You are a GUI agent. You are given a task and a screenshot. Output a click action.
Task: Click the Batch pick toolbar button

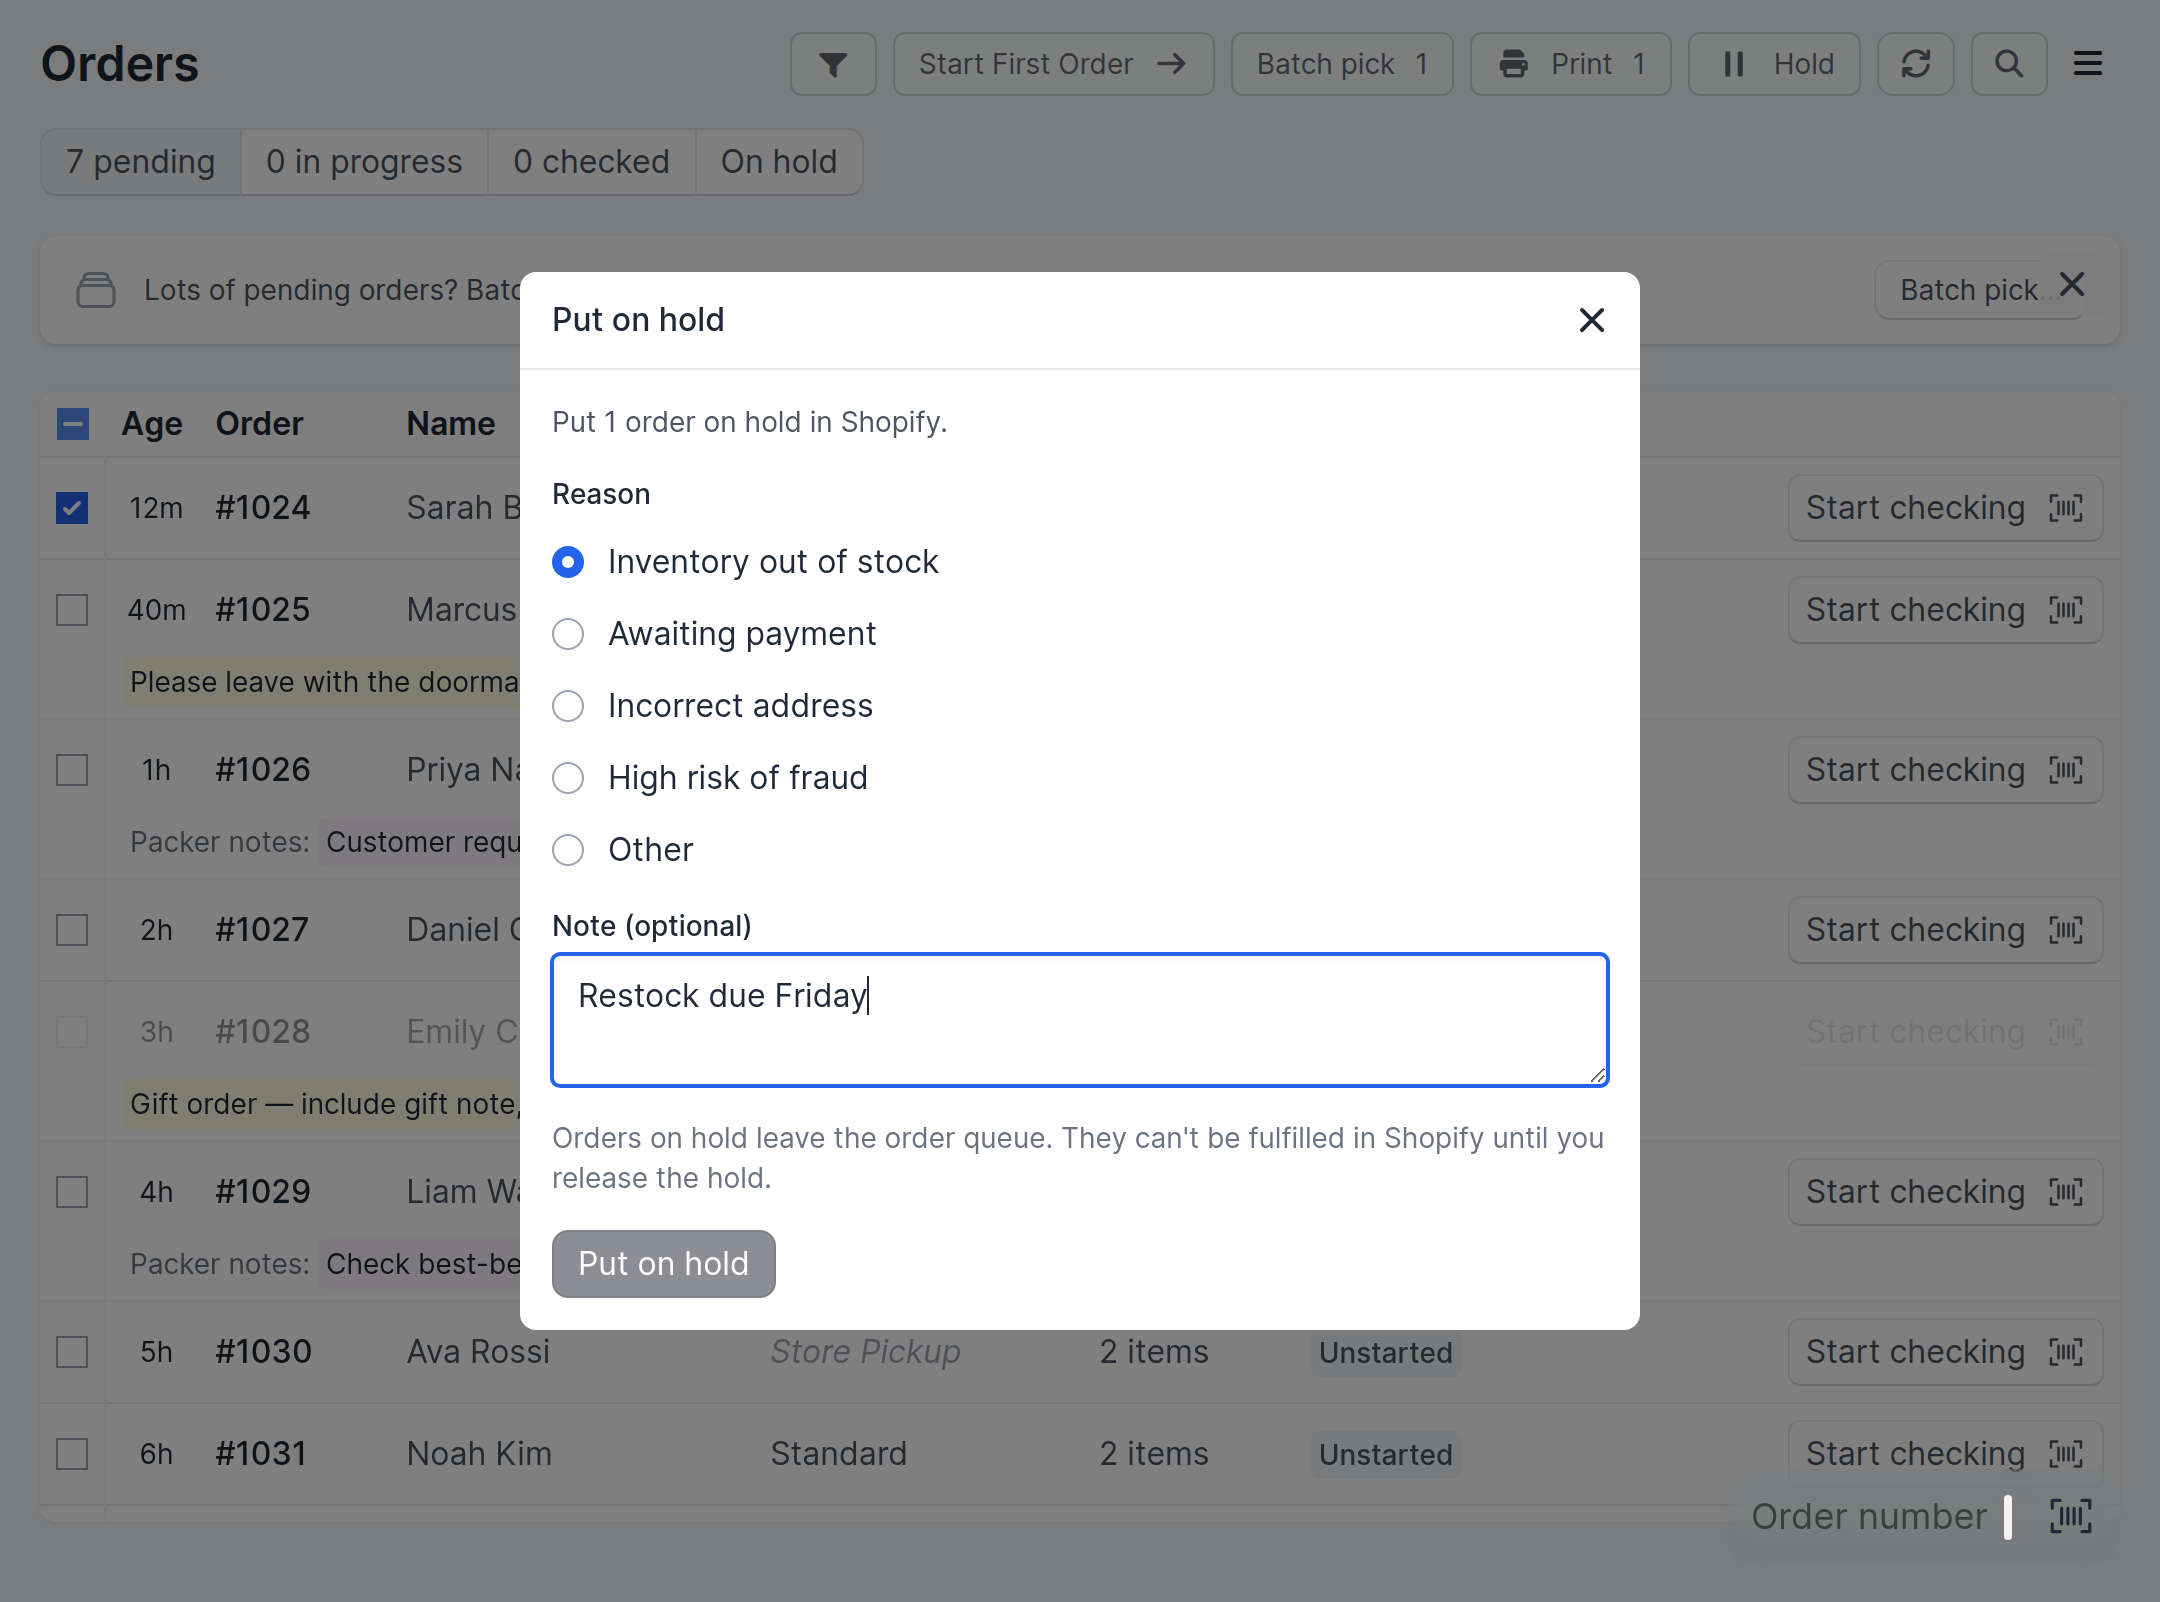click(x=1342, y=64)
